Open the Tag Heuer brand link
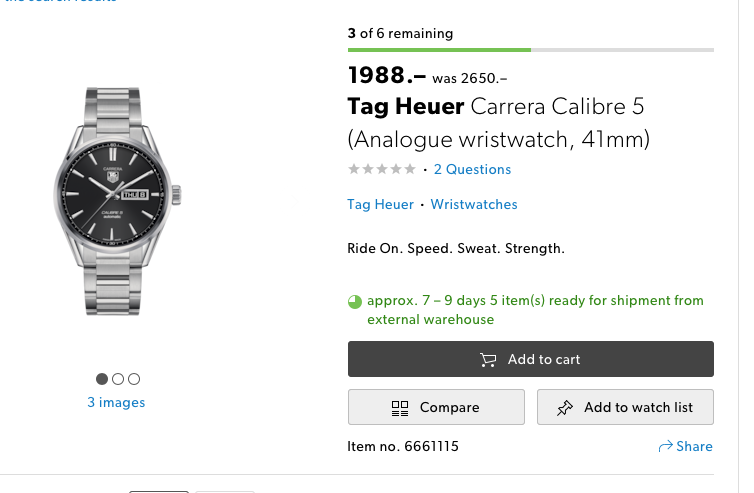Screen dimensions: 754x493 coord(380,205)
